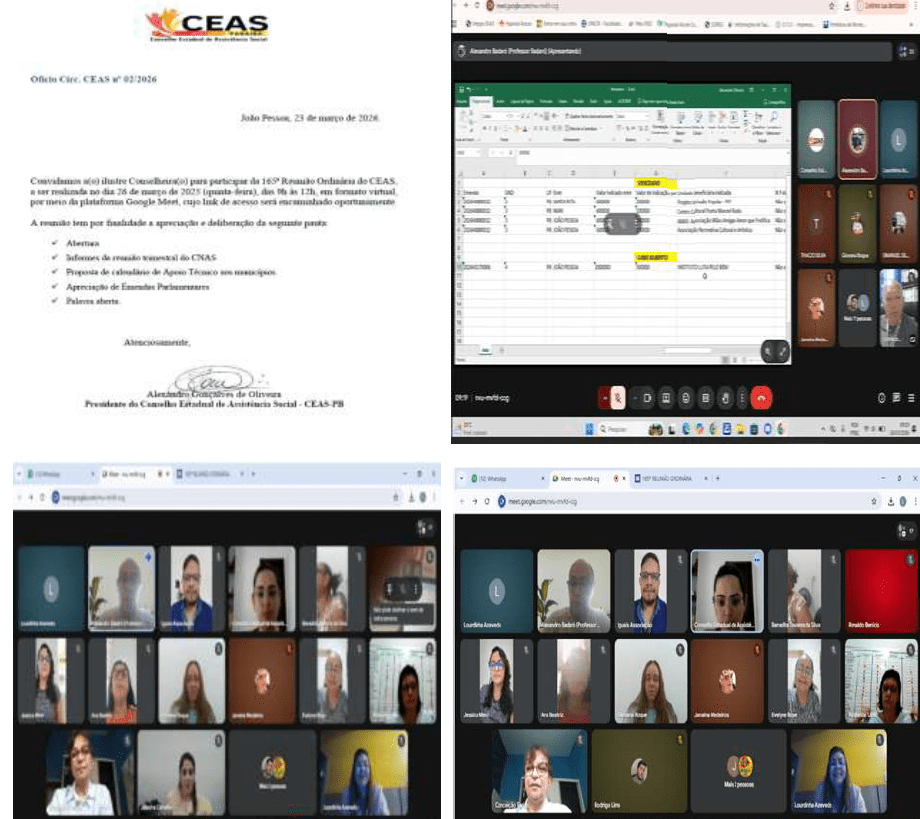Expand microphone audio settings arrow
This screenshot has width=920, height=819.
[604, 398]
